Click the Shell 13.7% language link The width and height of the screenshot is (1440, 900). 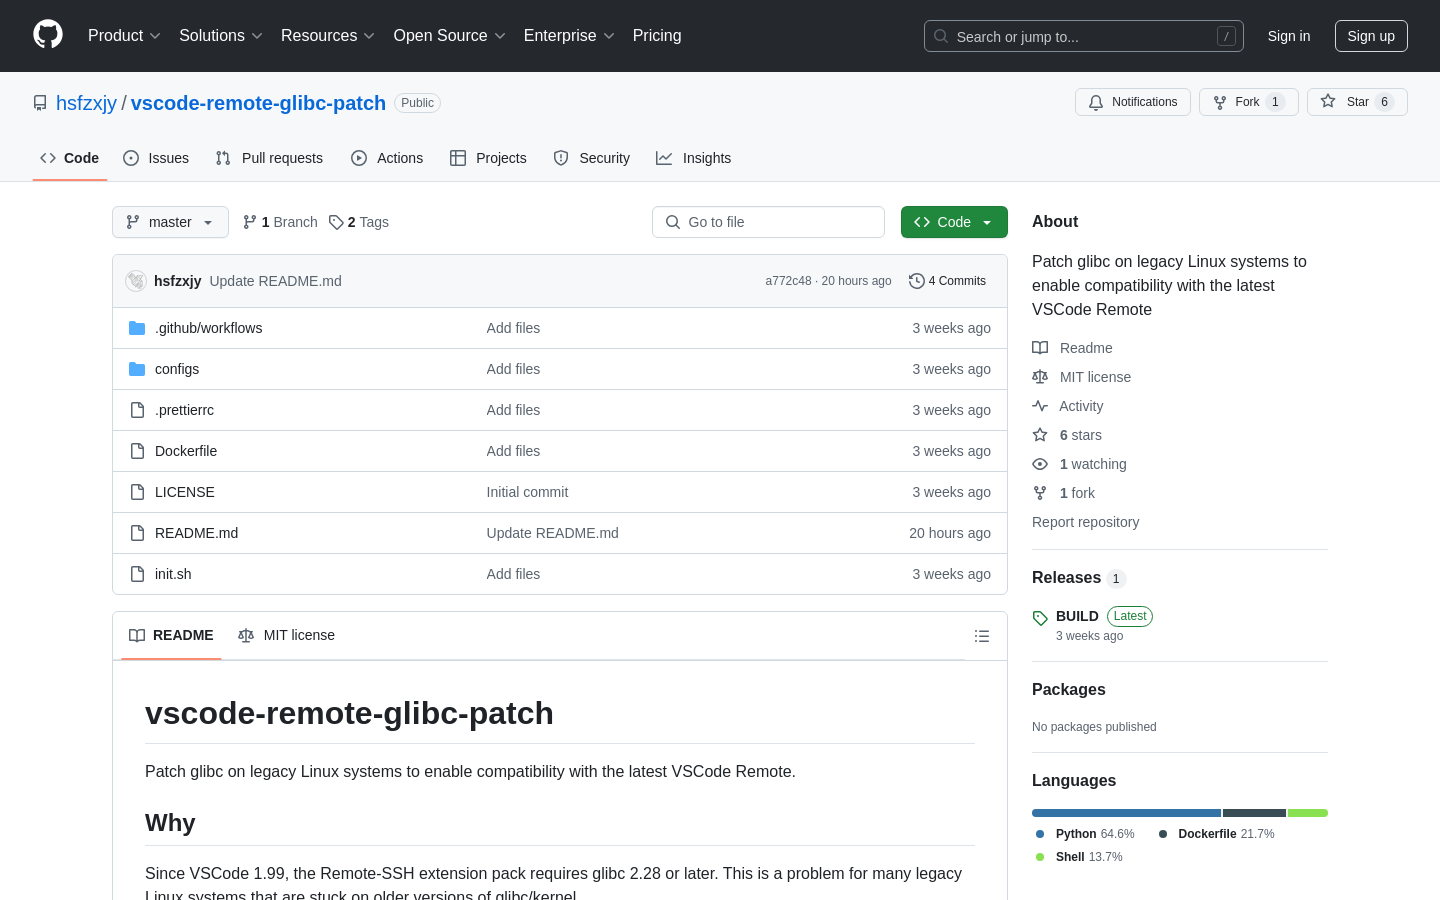(x=1080, y=857)
